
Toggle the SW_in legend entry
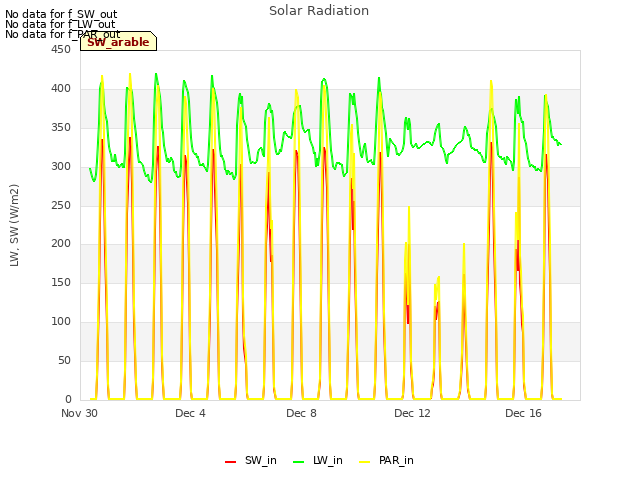pos(251,460)
